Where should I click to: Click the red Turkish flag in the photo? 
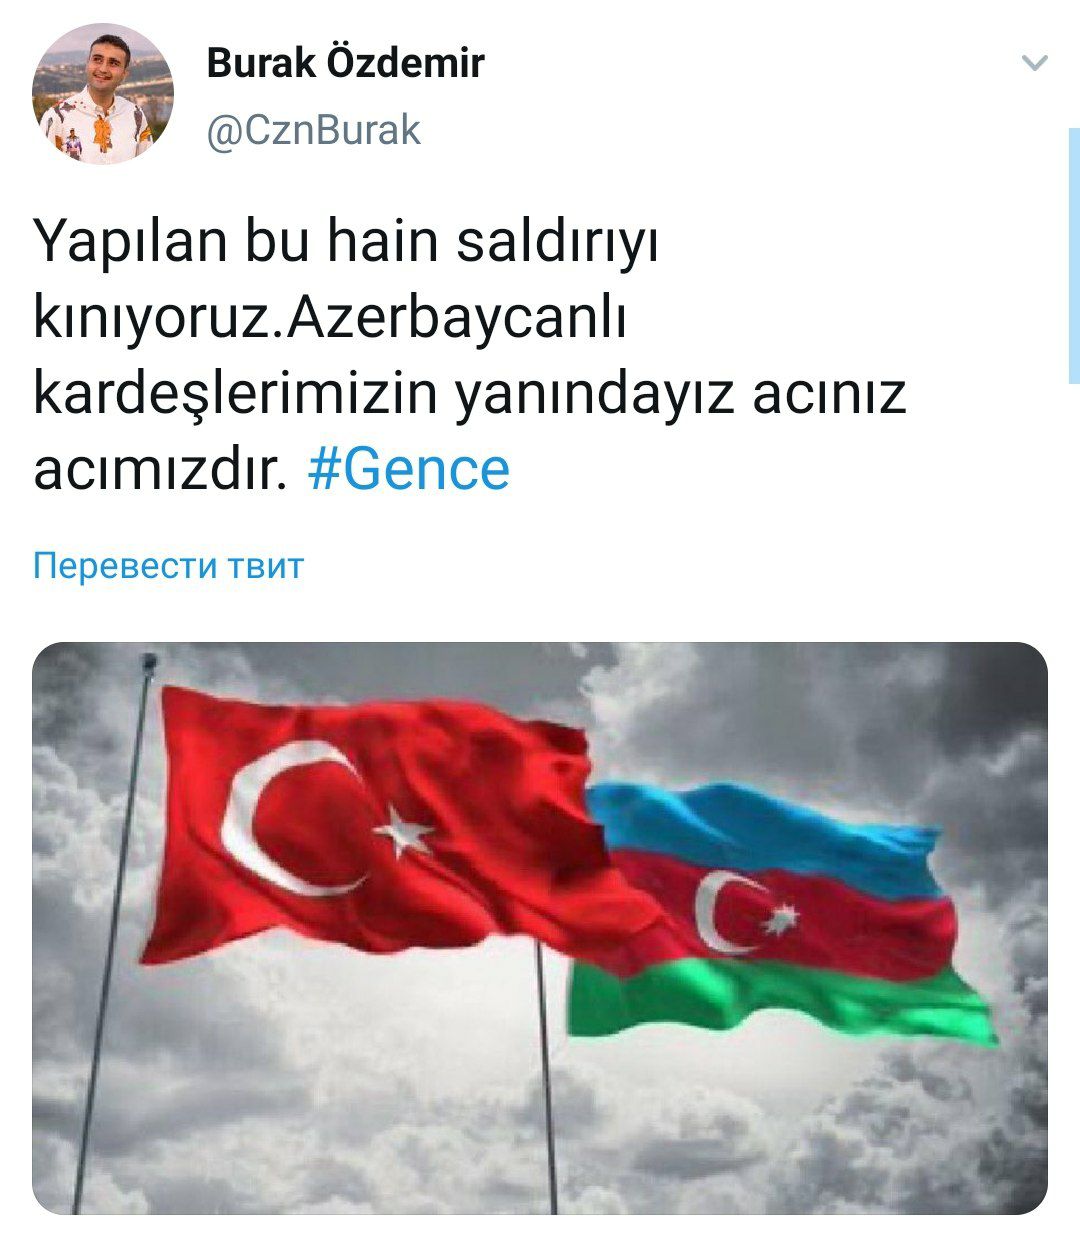coord(390,830)
